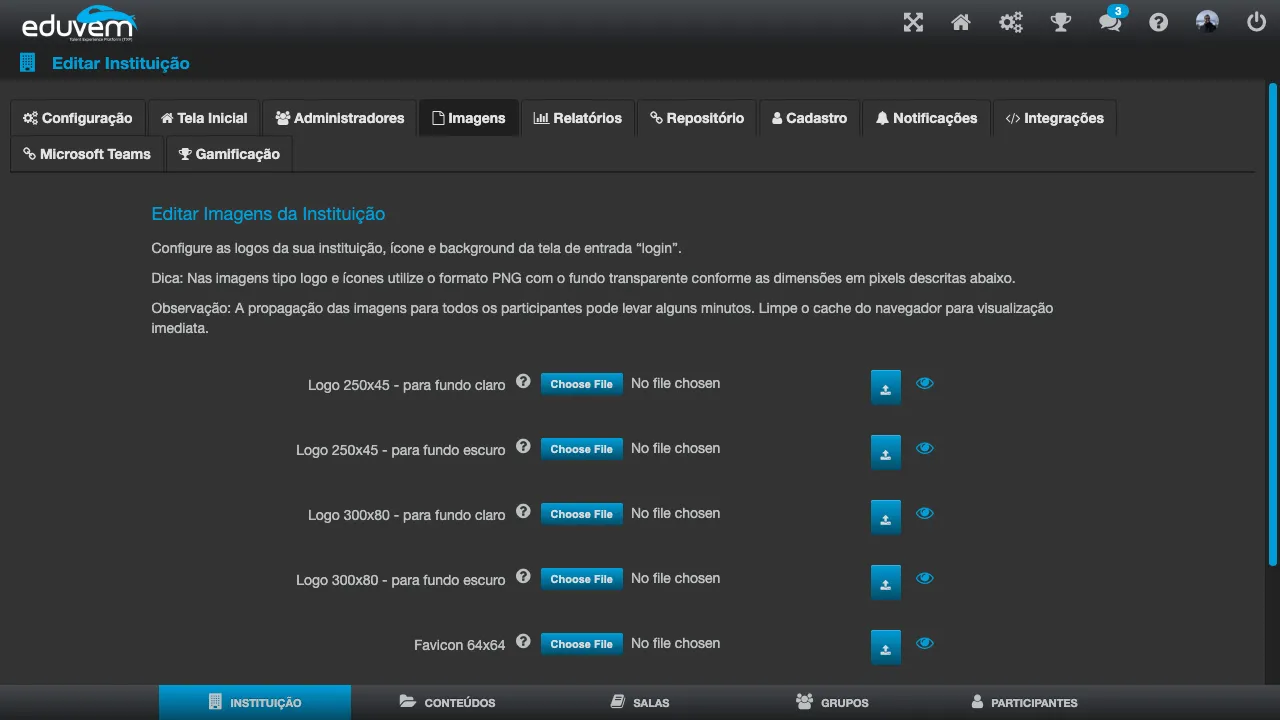This screenshot has width=1280, height=720.
Task: Switch to the Configuração tab
Action: [78, 118]
